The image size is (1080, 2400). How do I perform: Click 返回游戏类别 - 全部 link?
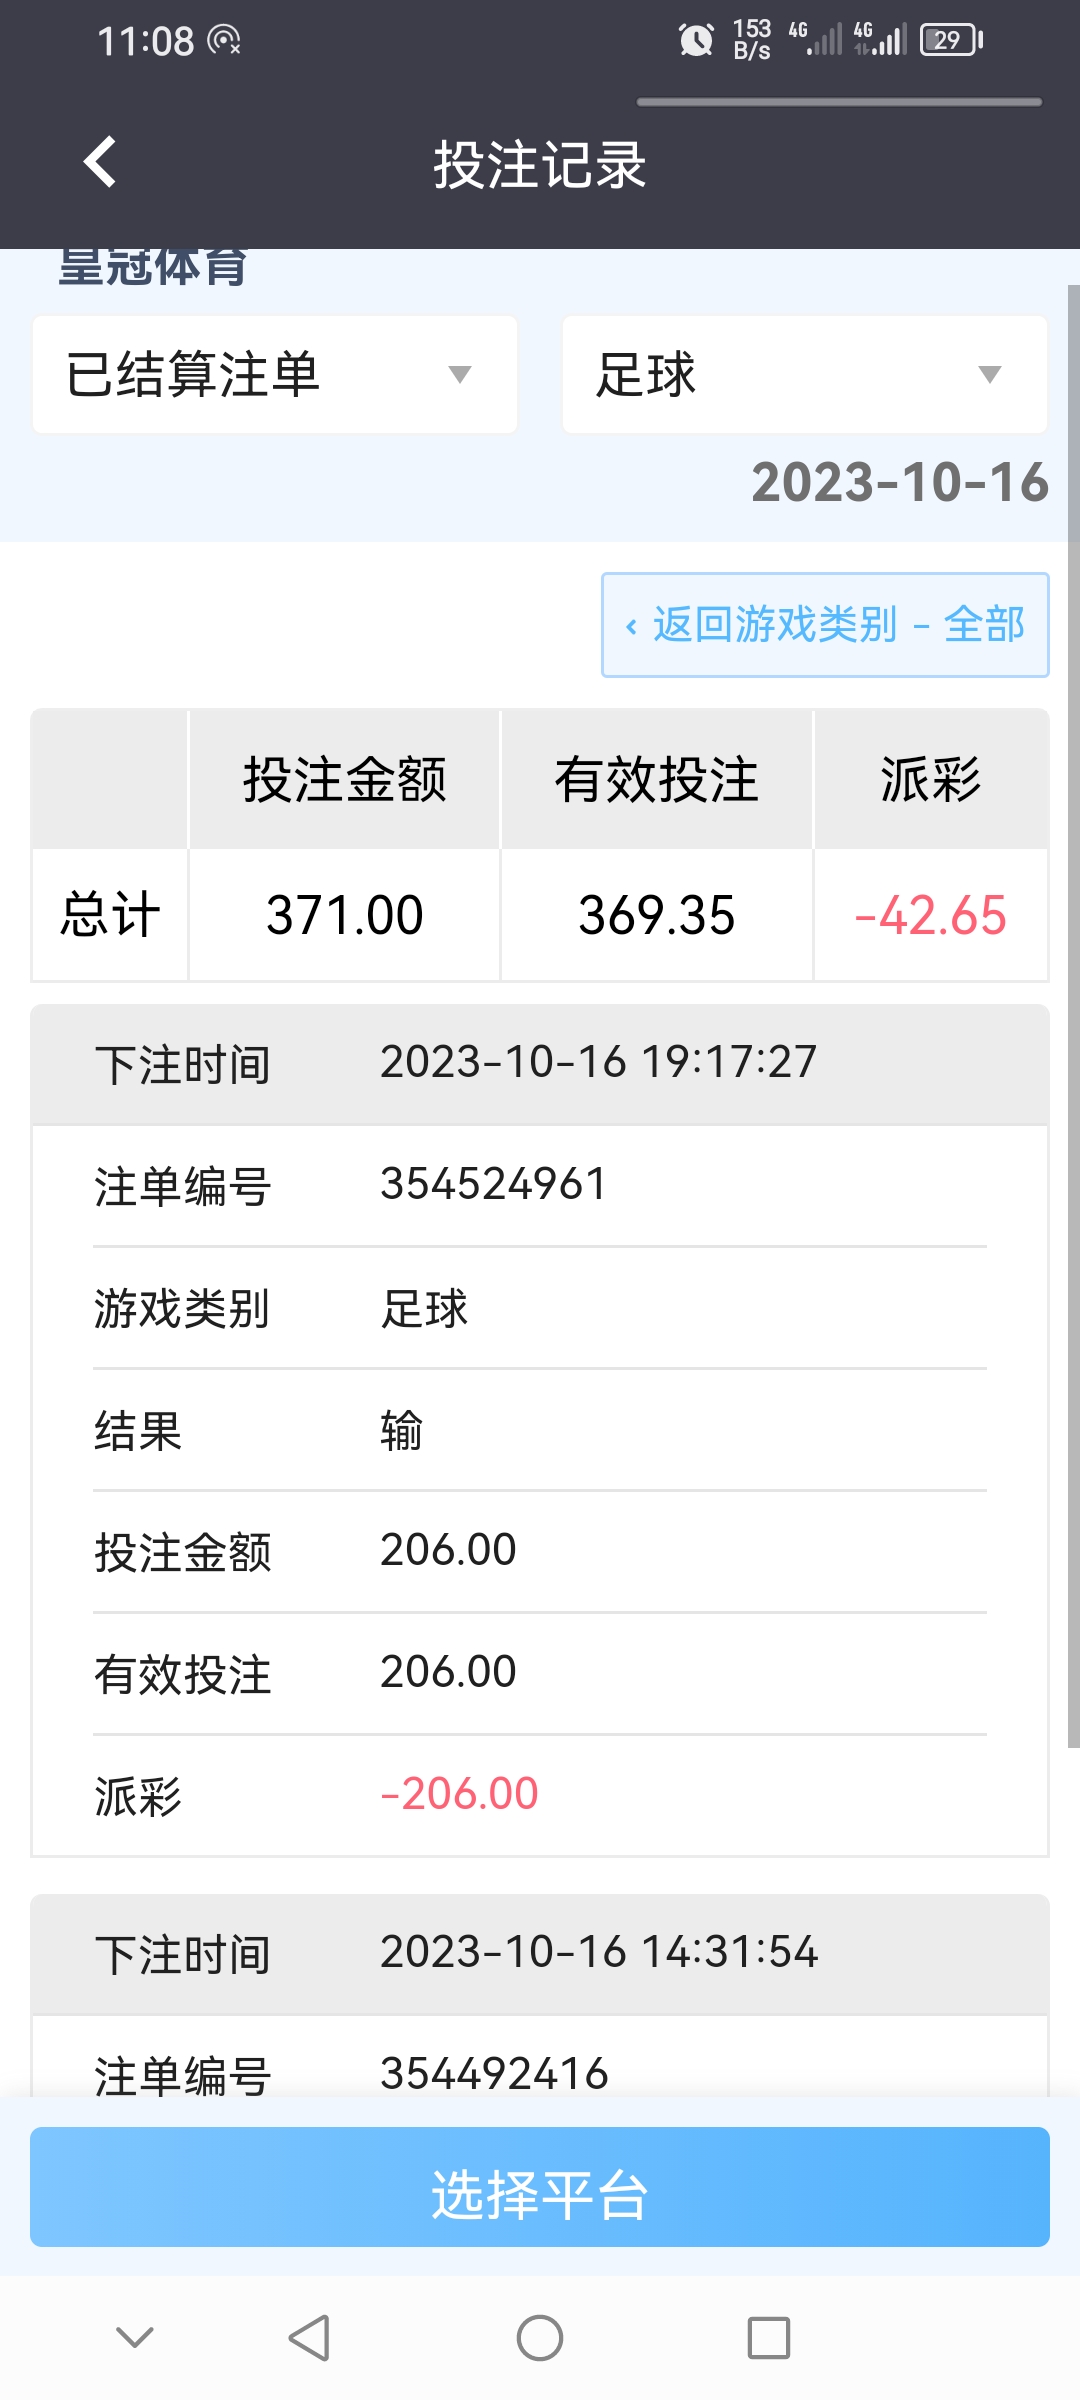(825, 625)
